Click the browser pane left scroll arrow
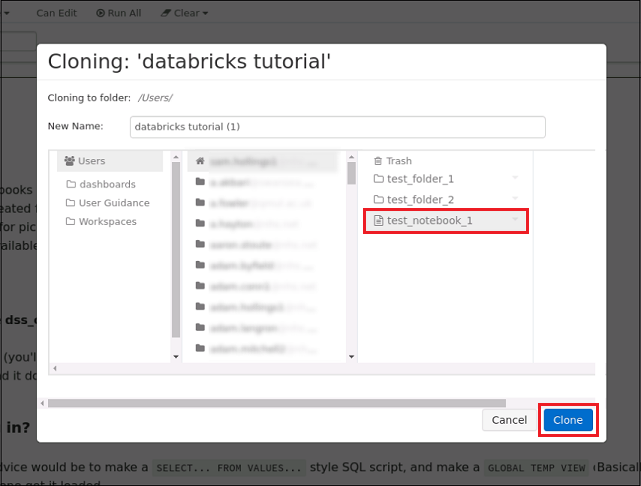This screenshot has width=641, height=486. (x=55, y=368)
